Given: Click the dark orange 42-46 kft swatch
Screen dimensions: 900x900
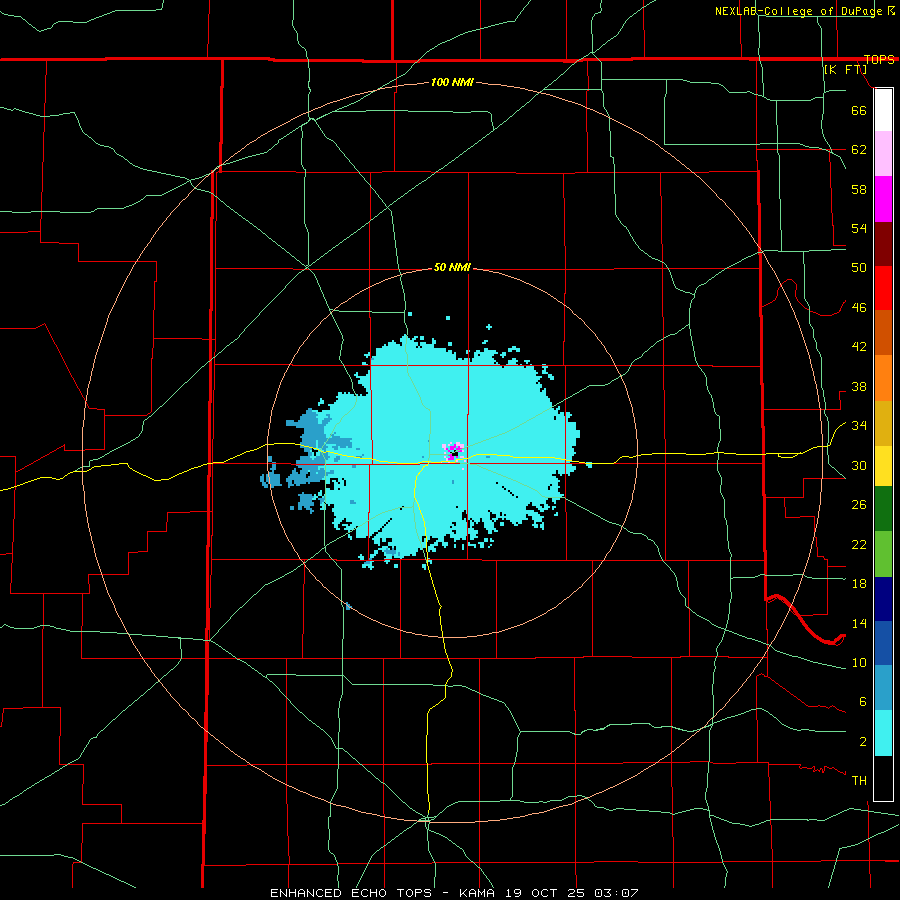Looking at the screenshot, I should coord(883,332).
